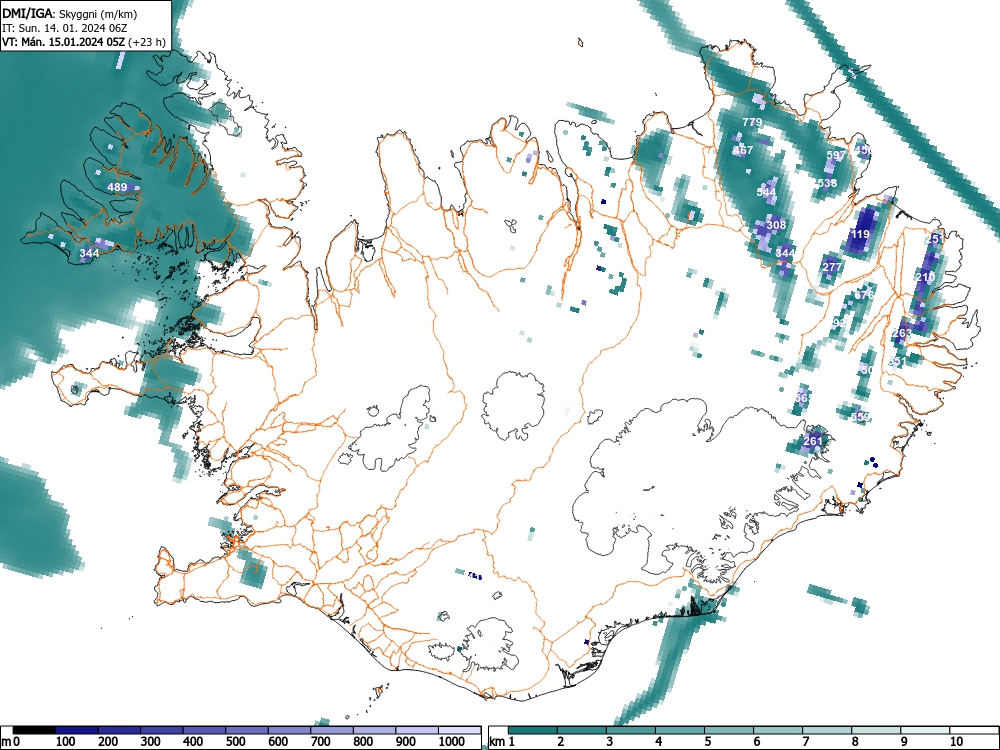The width and height of the screenshot is (1000, 750).
Task: Click the 100 label on meter scale
Action: click(x=66, y=742)
